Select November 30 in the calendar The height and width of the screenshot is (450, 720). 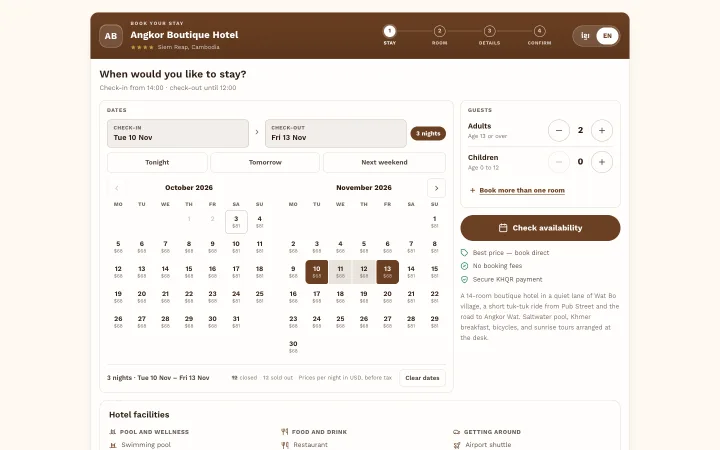pos(293,347)
